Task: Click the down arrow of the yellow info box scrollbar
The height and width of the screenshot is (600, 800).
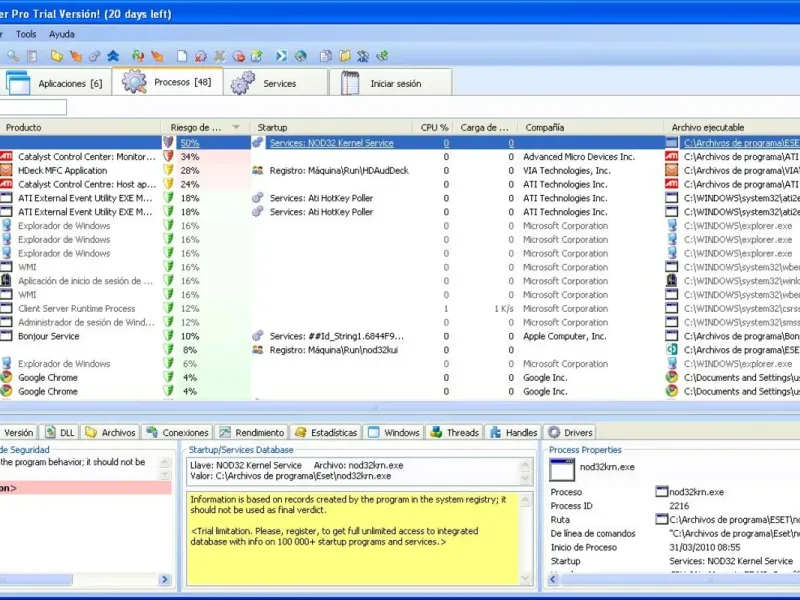Action: click(526, 578)
